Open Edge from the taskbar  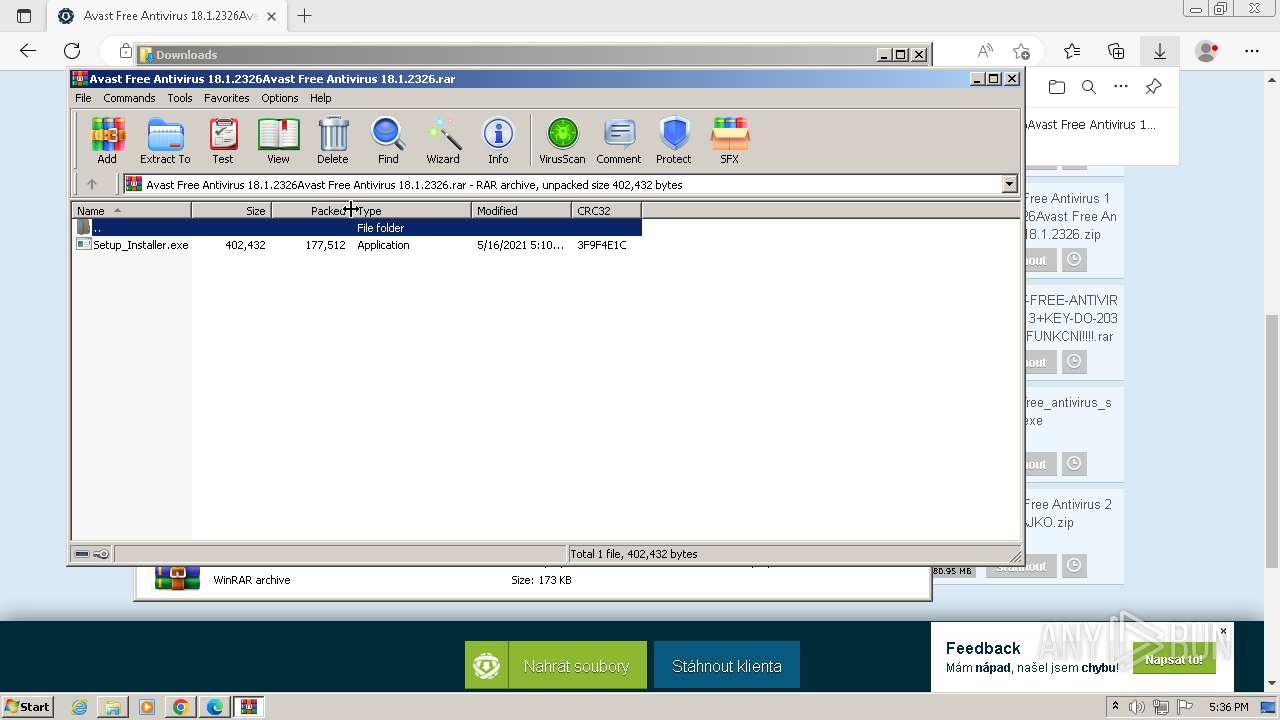tap(214, 707)
